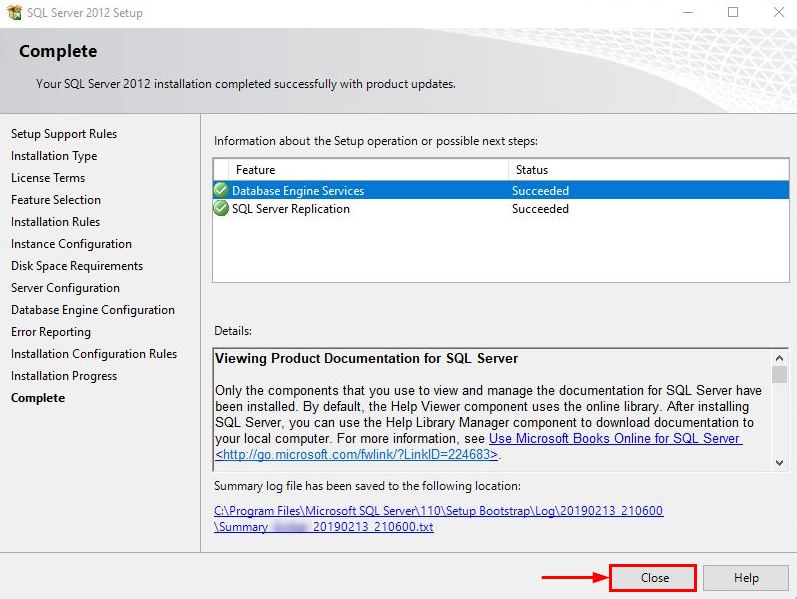Click Instance Configuration step
Image resolution: width=797 pixels, height=599 pixels.
[x=71, y=244]
